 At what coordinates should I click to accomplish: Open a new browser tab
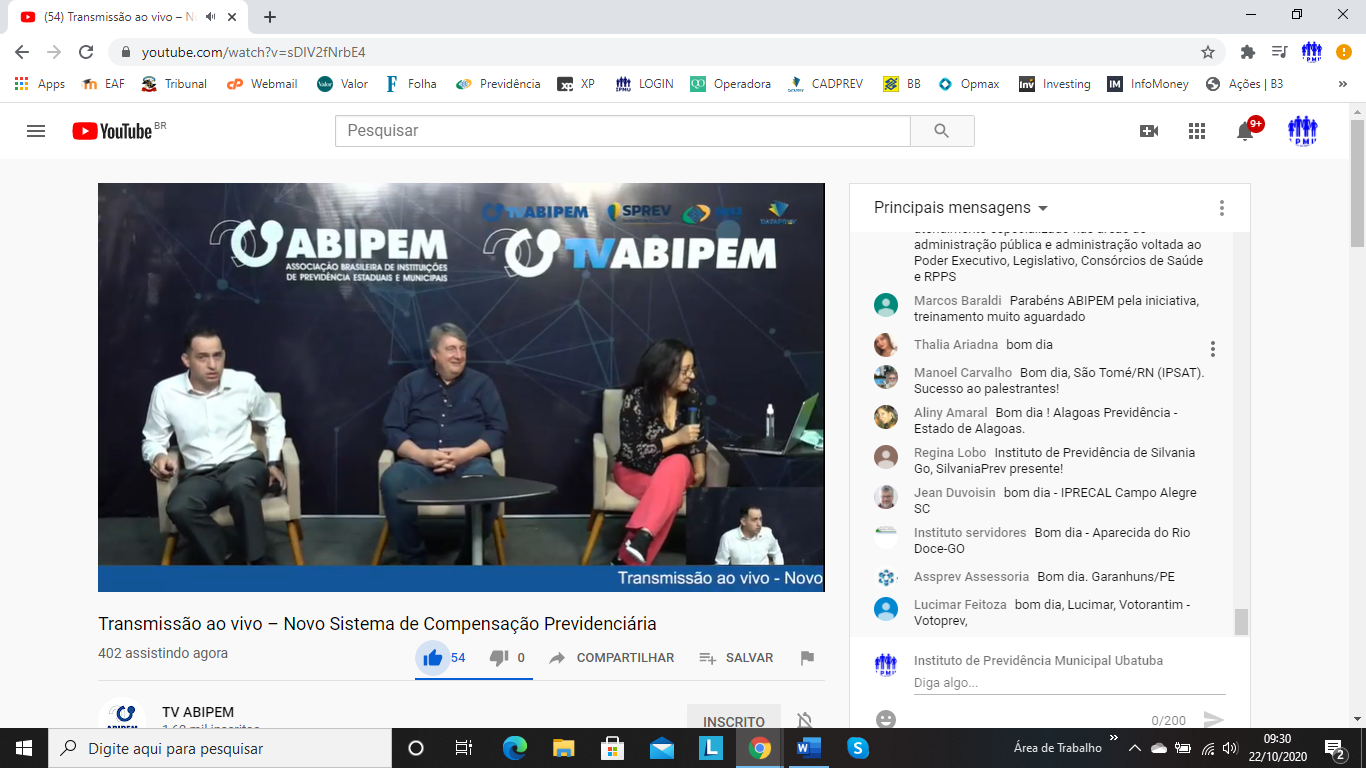coord(270,17)
